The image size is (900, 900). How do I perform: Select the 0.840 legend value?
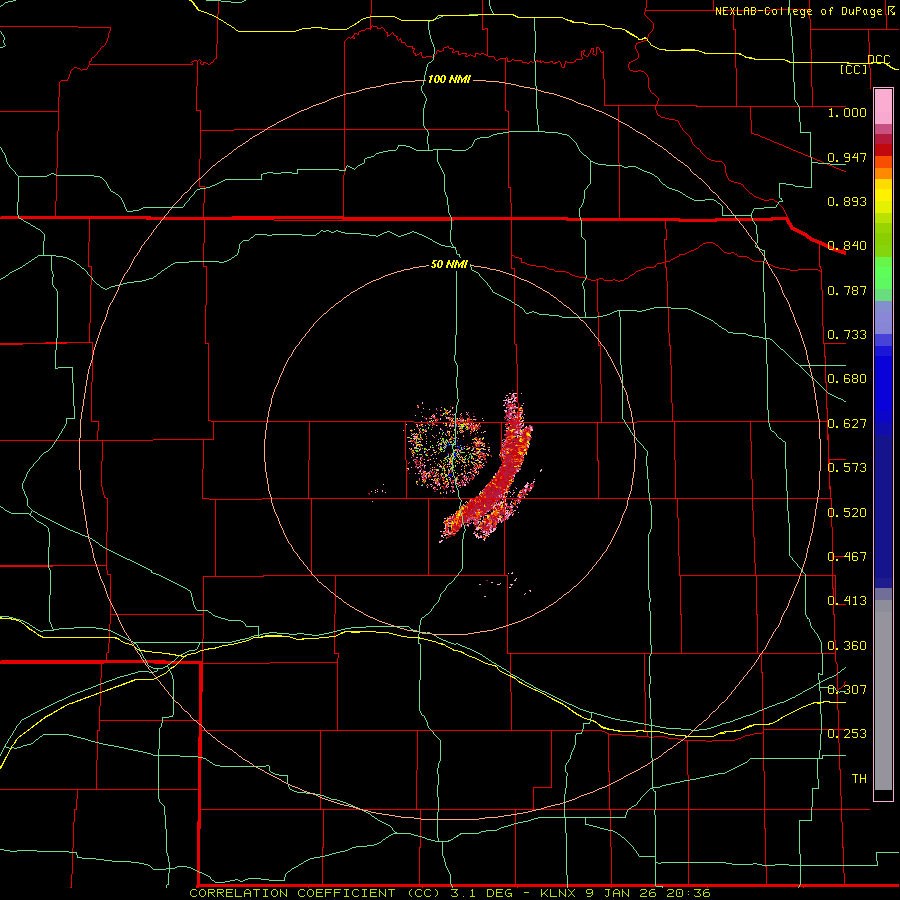click(x=847, y=246)
